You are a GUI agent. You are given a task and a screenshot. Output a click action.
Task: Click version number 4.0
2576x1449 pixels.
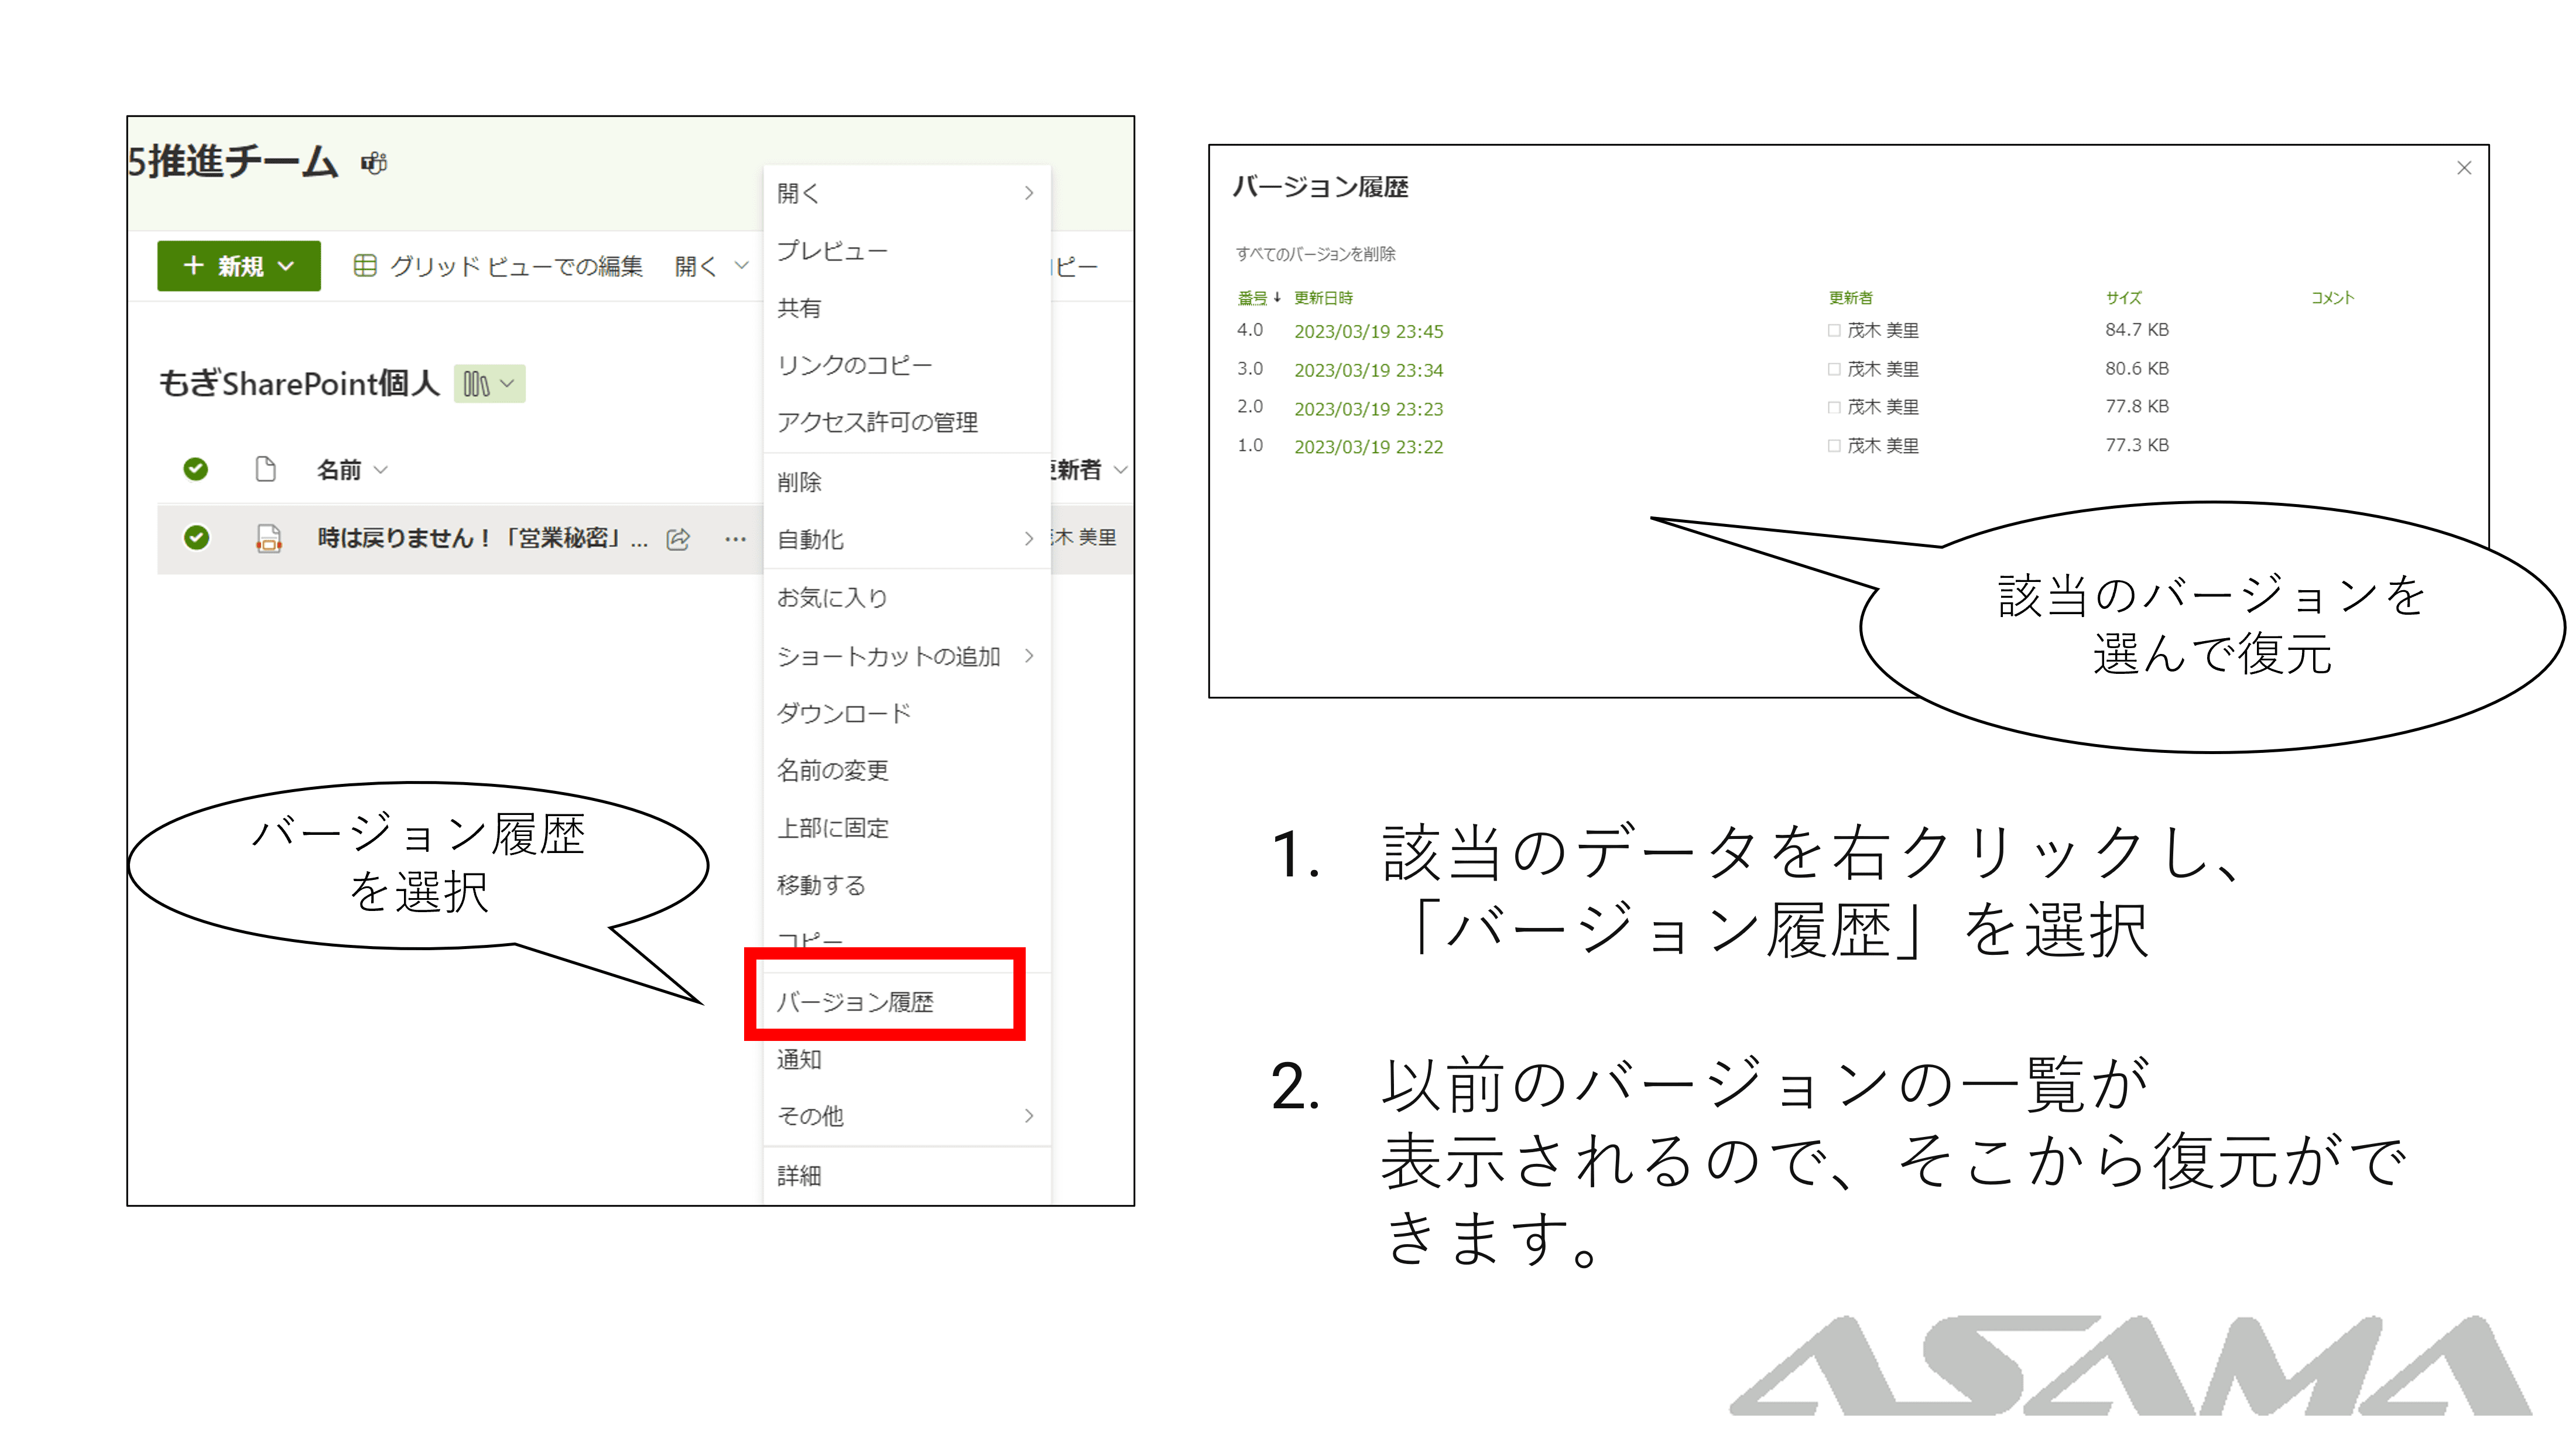[x=1249, y=330]
